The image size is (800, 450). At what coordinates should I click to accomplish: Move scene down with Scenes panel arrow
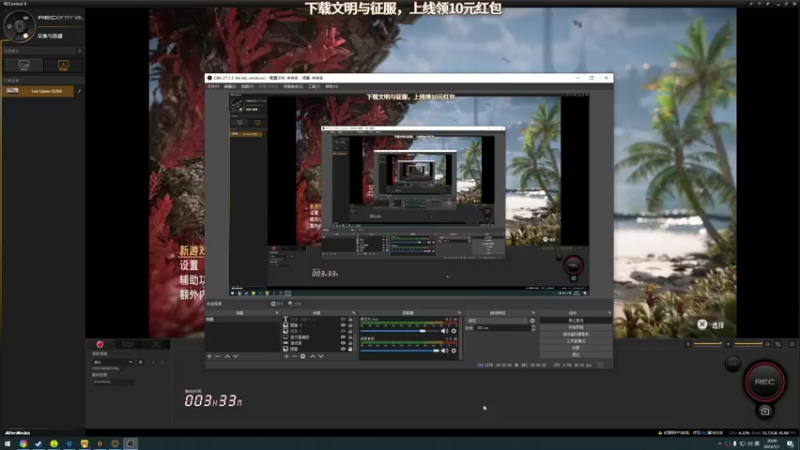coord(236,356)
